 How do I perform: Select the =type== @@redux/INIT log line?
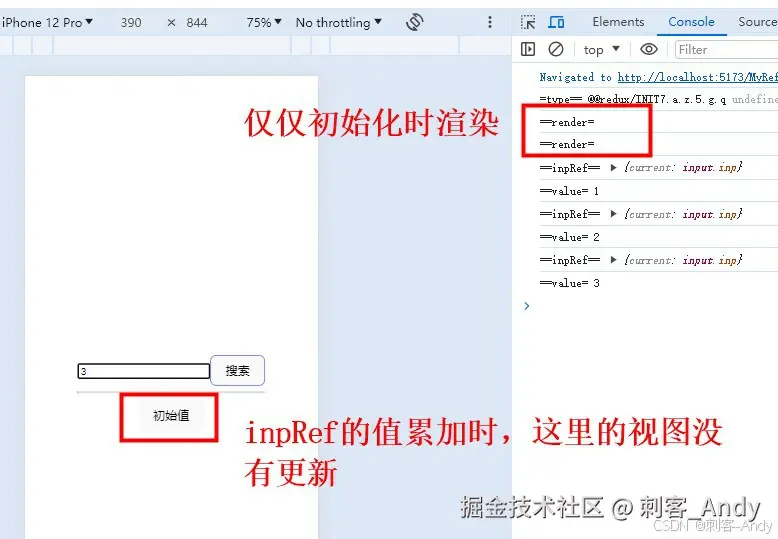coord(658,99)
